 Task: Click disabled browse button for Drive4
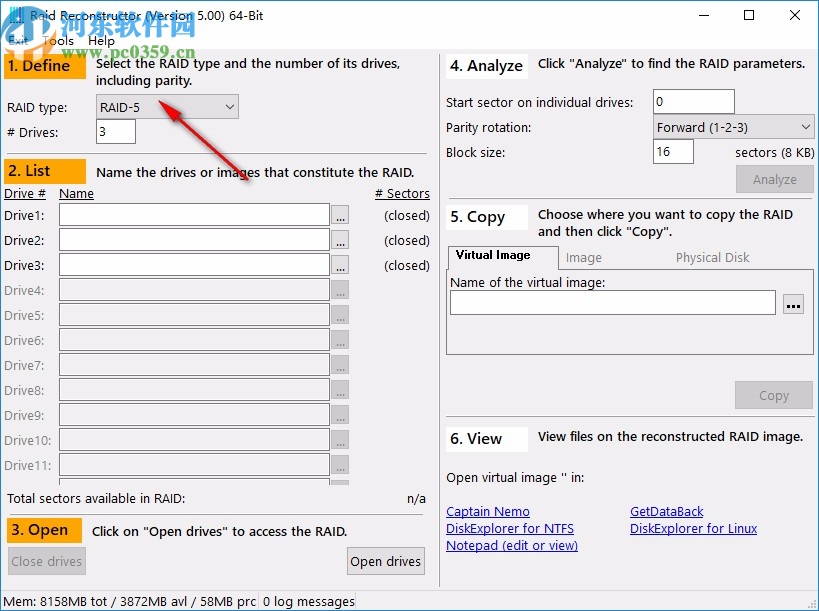coord(340,290)
